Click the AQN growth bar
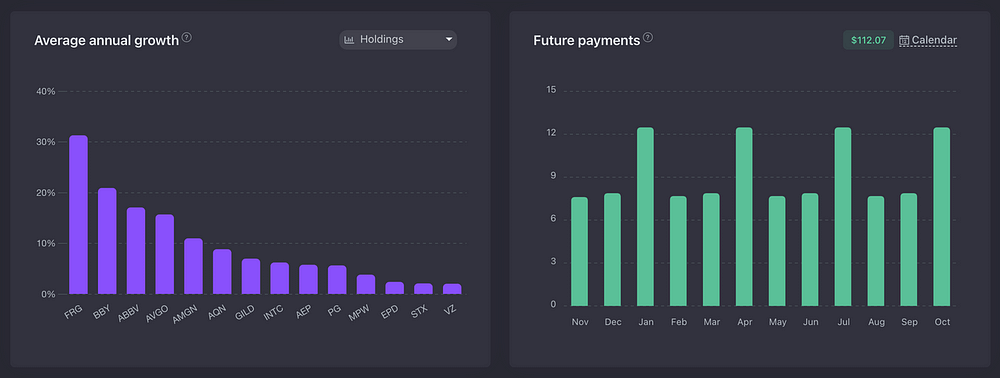 (x=222, y=272)
